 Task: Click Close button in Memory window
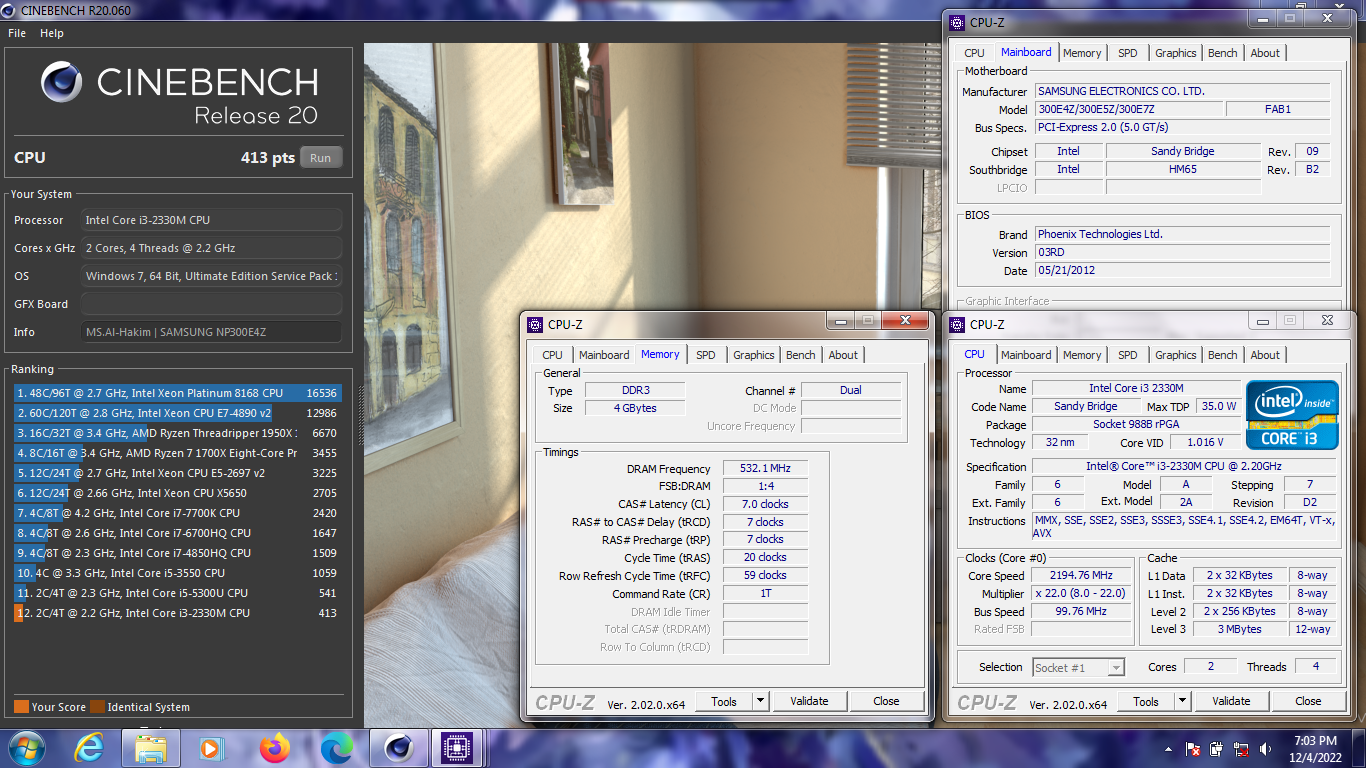886,701
